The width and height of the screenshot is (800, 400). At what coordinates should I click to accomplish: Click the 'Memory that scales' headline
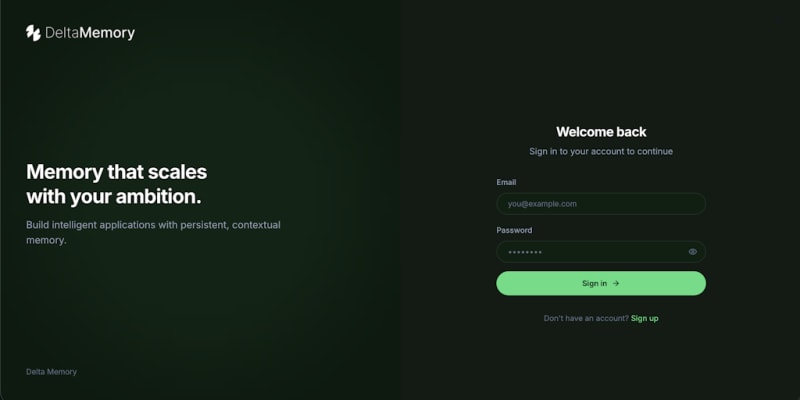(116, 172)
